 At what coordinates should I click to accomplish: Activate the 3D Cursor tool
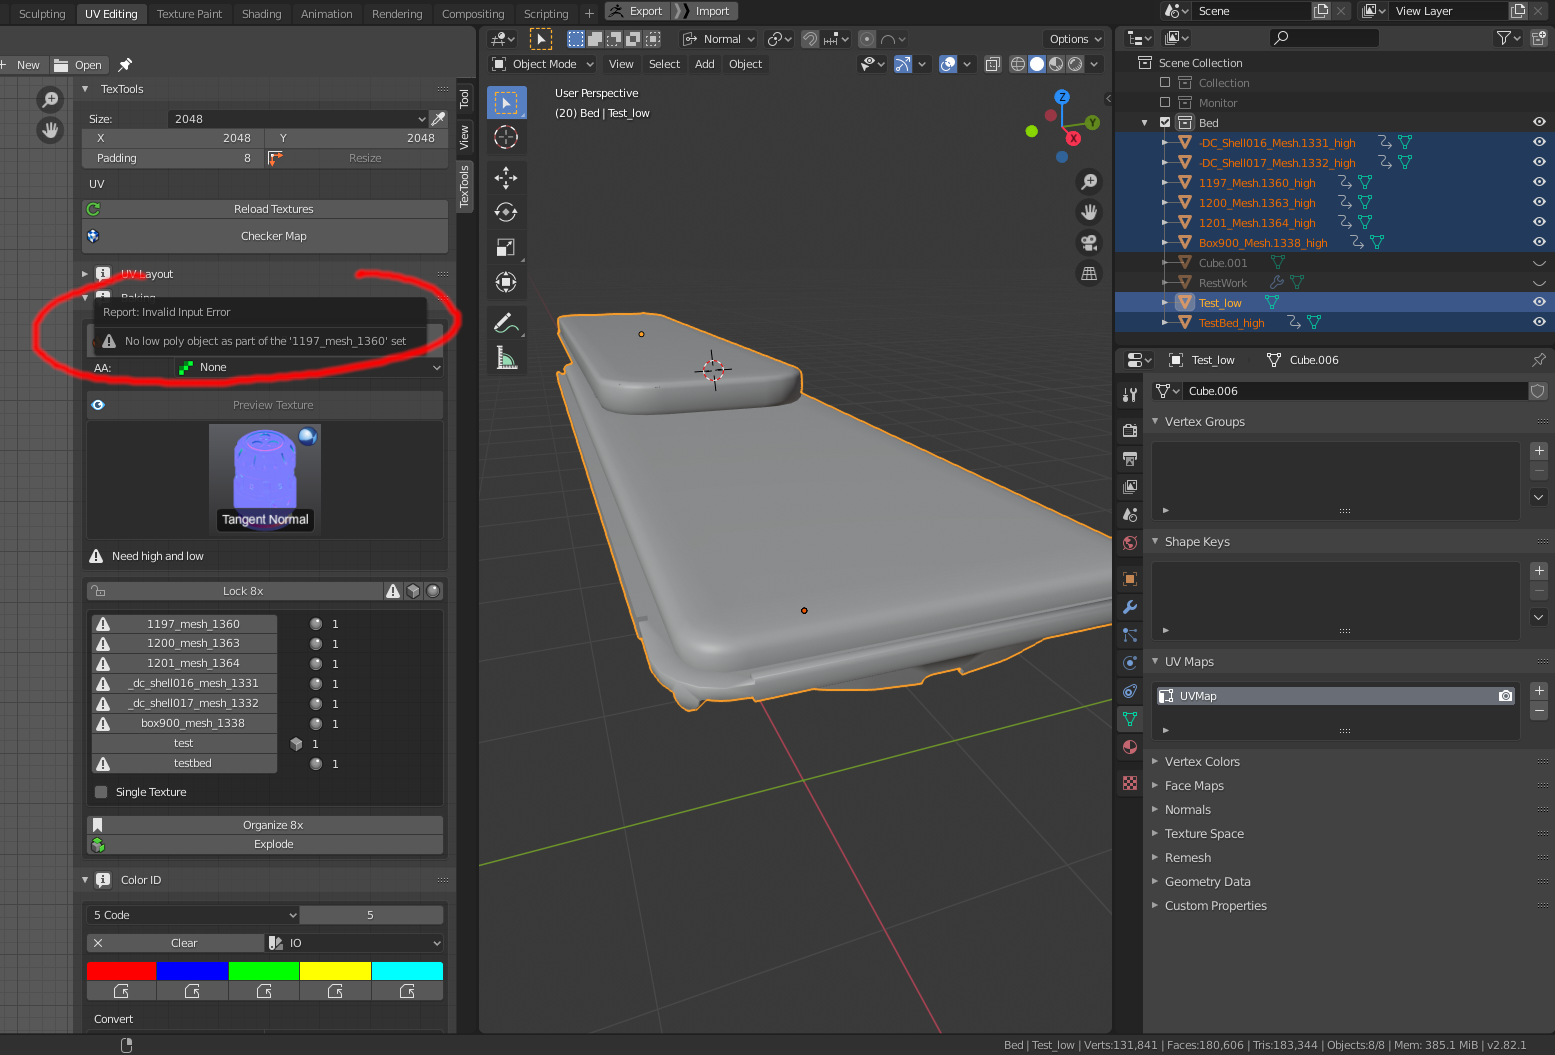(506, 137)
